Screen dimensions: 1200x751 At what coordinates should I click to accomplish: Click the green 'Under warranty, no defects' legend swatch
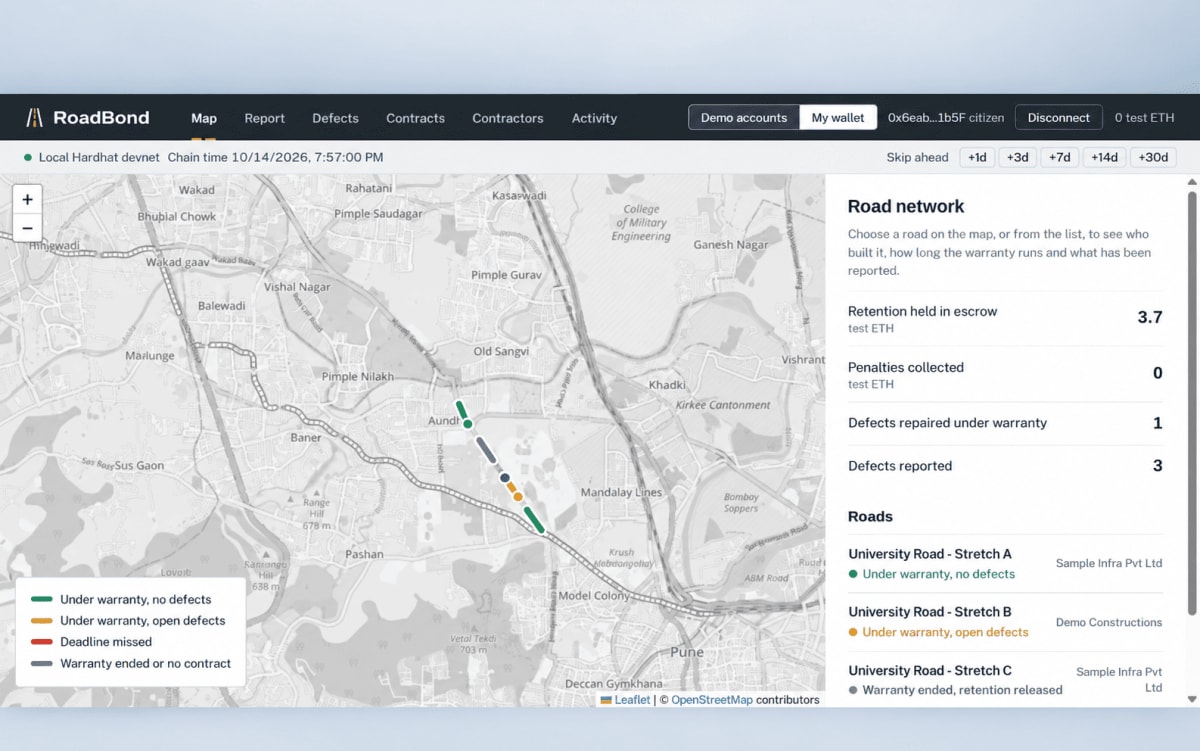41,600
